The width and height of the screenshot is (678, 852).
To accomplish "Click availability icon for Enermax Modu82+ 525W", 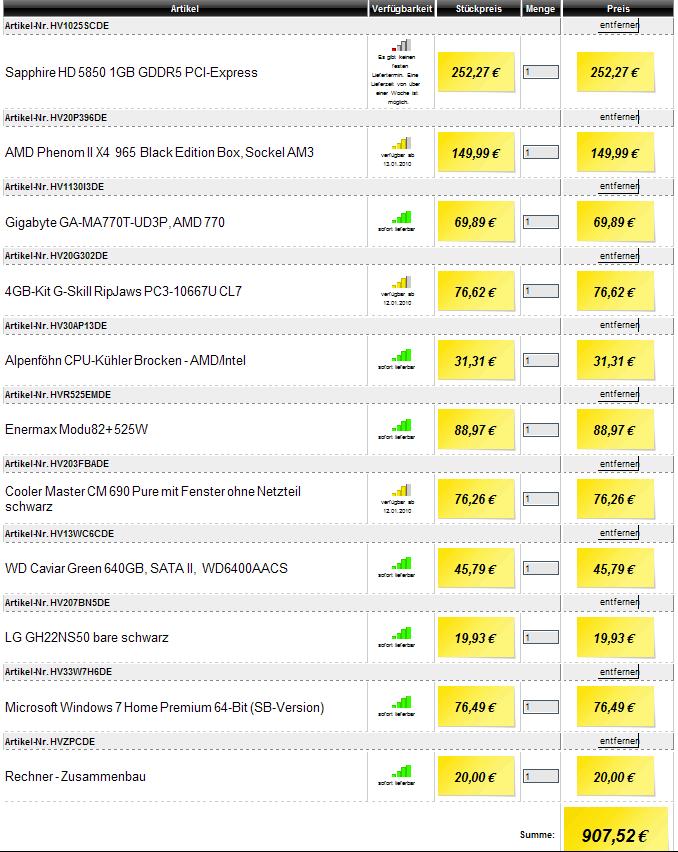I will pyautogui.click(x=402, y=425).
